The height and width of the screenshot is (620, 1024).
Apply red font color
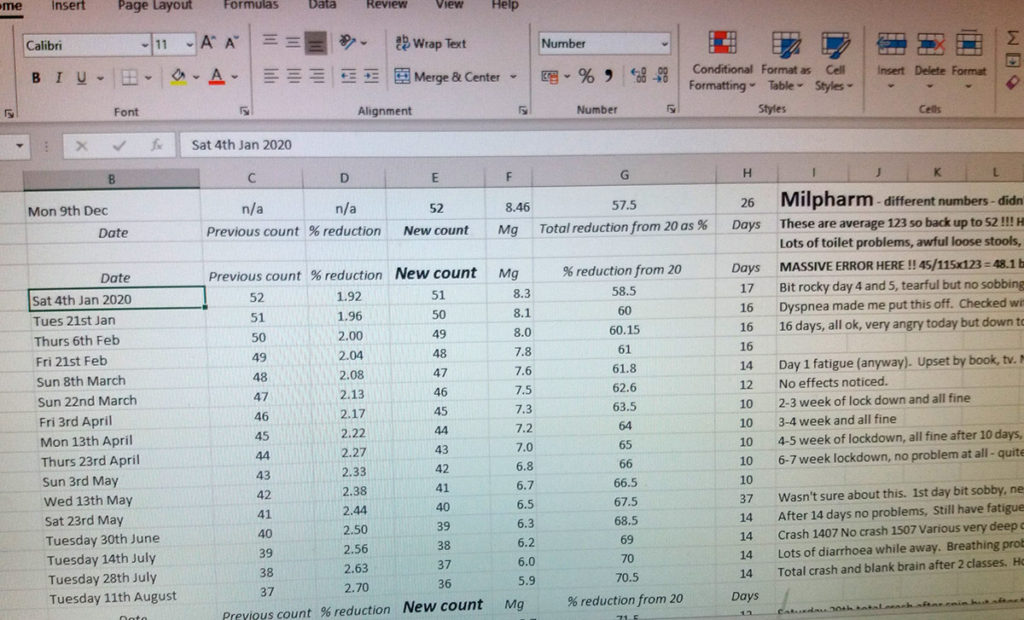217,77
